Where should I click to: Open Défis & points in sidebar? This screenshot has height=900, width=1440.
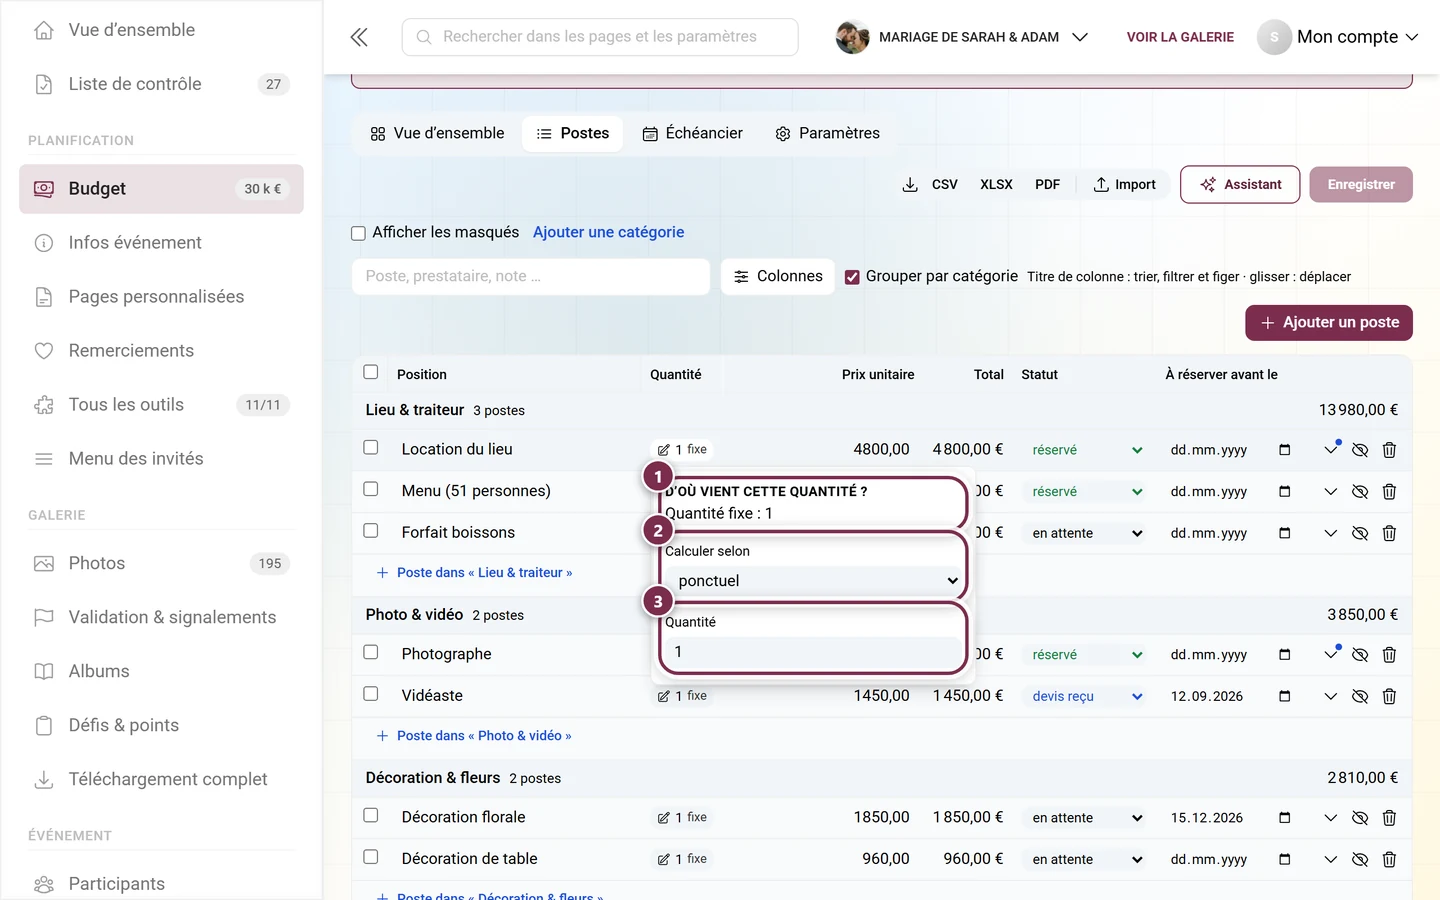pos(161,725)
